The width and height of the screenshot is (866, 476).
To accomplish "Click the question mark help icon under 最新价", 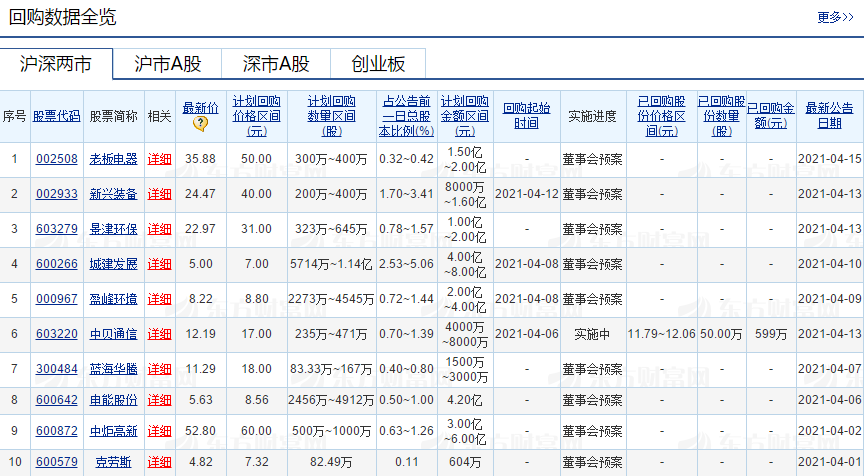I will (x=200, y=124).
